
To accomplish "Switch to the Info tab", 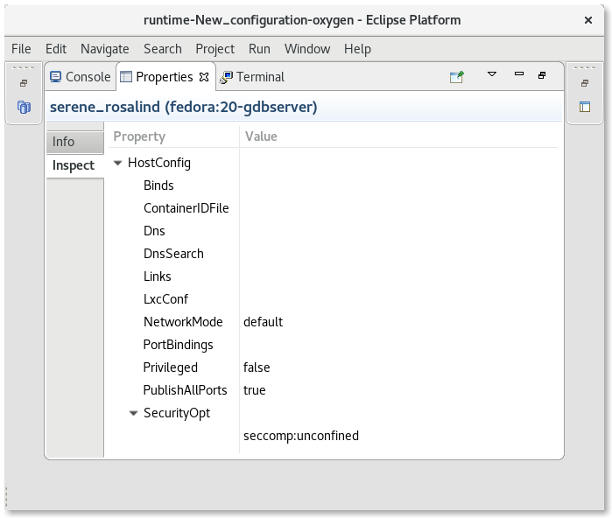I will (x=64, y=142).
